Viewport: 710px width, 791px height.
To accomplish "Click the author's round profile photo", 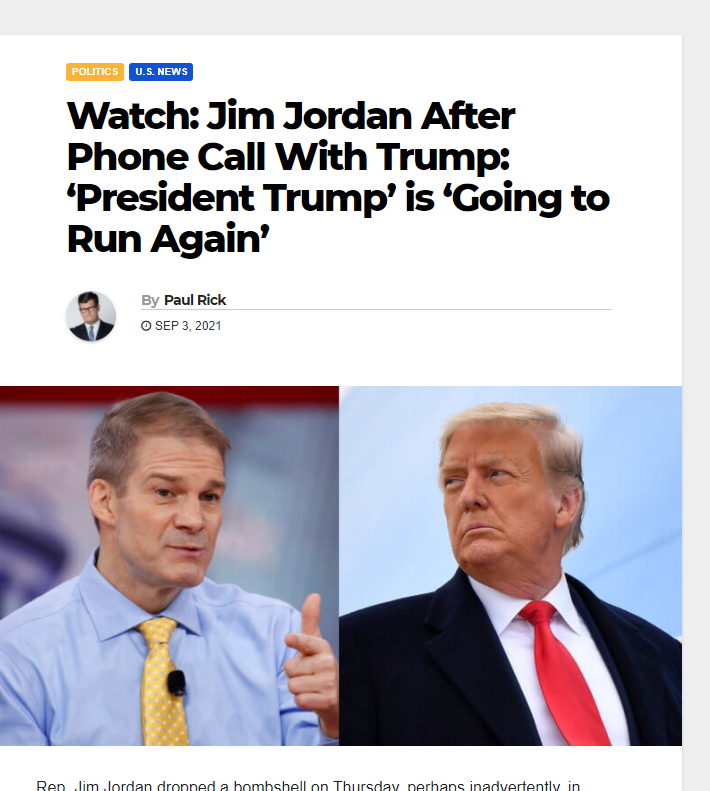I will pos(91,316).
